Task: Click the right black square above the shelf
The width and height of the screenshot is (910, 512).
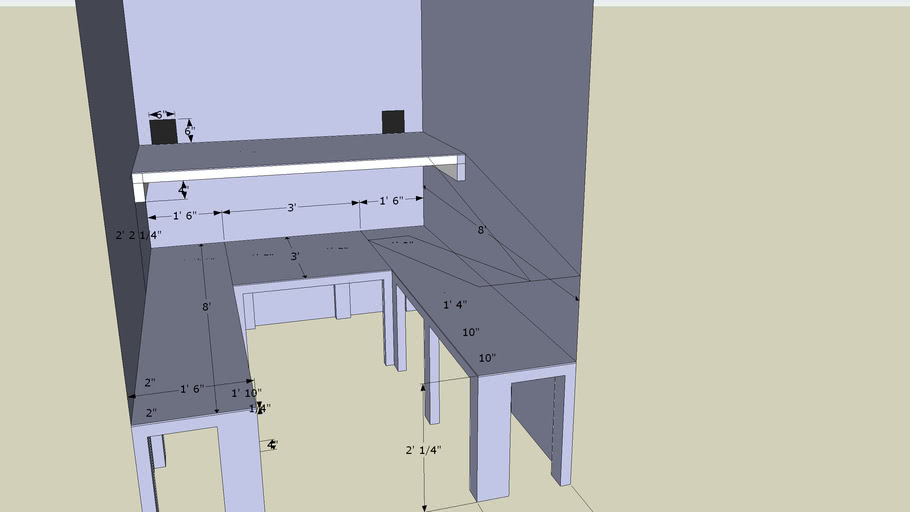Action: [393, 122]
